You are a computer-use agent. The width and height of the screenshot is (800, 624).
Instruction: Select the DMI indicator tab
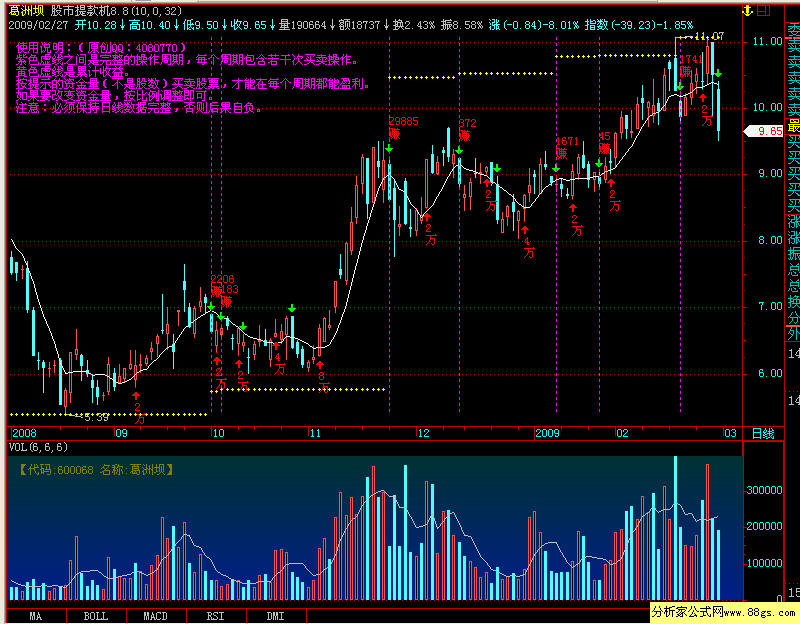coord(276,616)
